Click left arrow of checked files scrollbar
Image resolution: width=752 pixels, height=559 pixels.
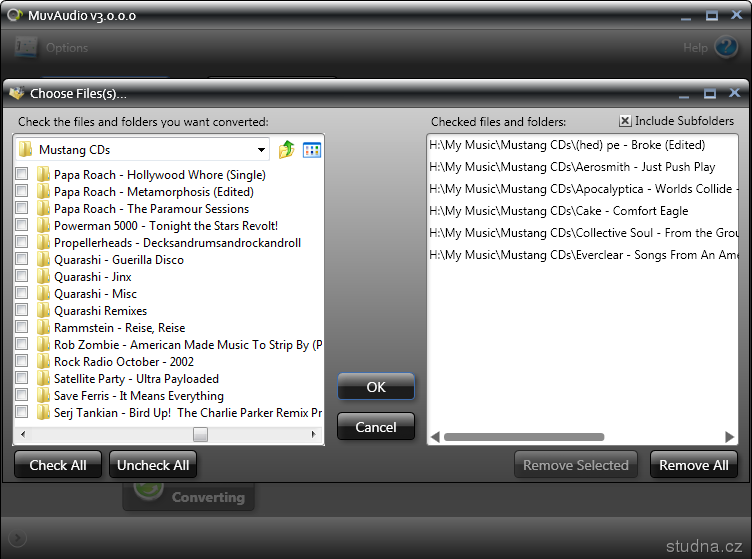click(435, 437)
